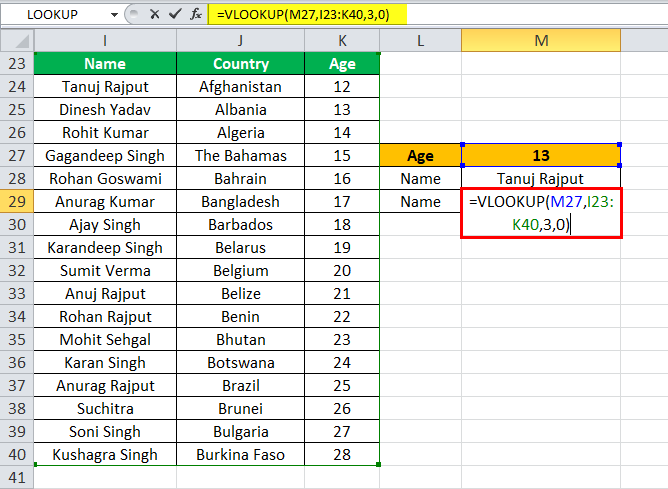Select the Kushagra Singh cell
This screenshot has height=489, width=668.
coord(105,454)
